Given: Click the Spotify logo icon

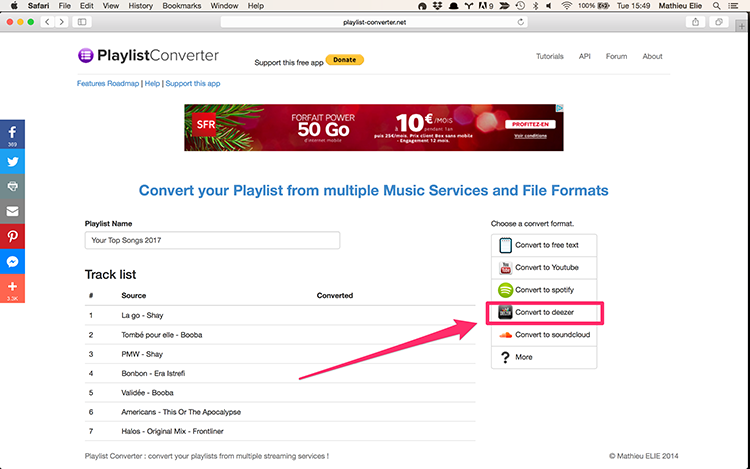Looking at the screenshot, I should [505, 290].
